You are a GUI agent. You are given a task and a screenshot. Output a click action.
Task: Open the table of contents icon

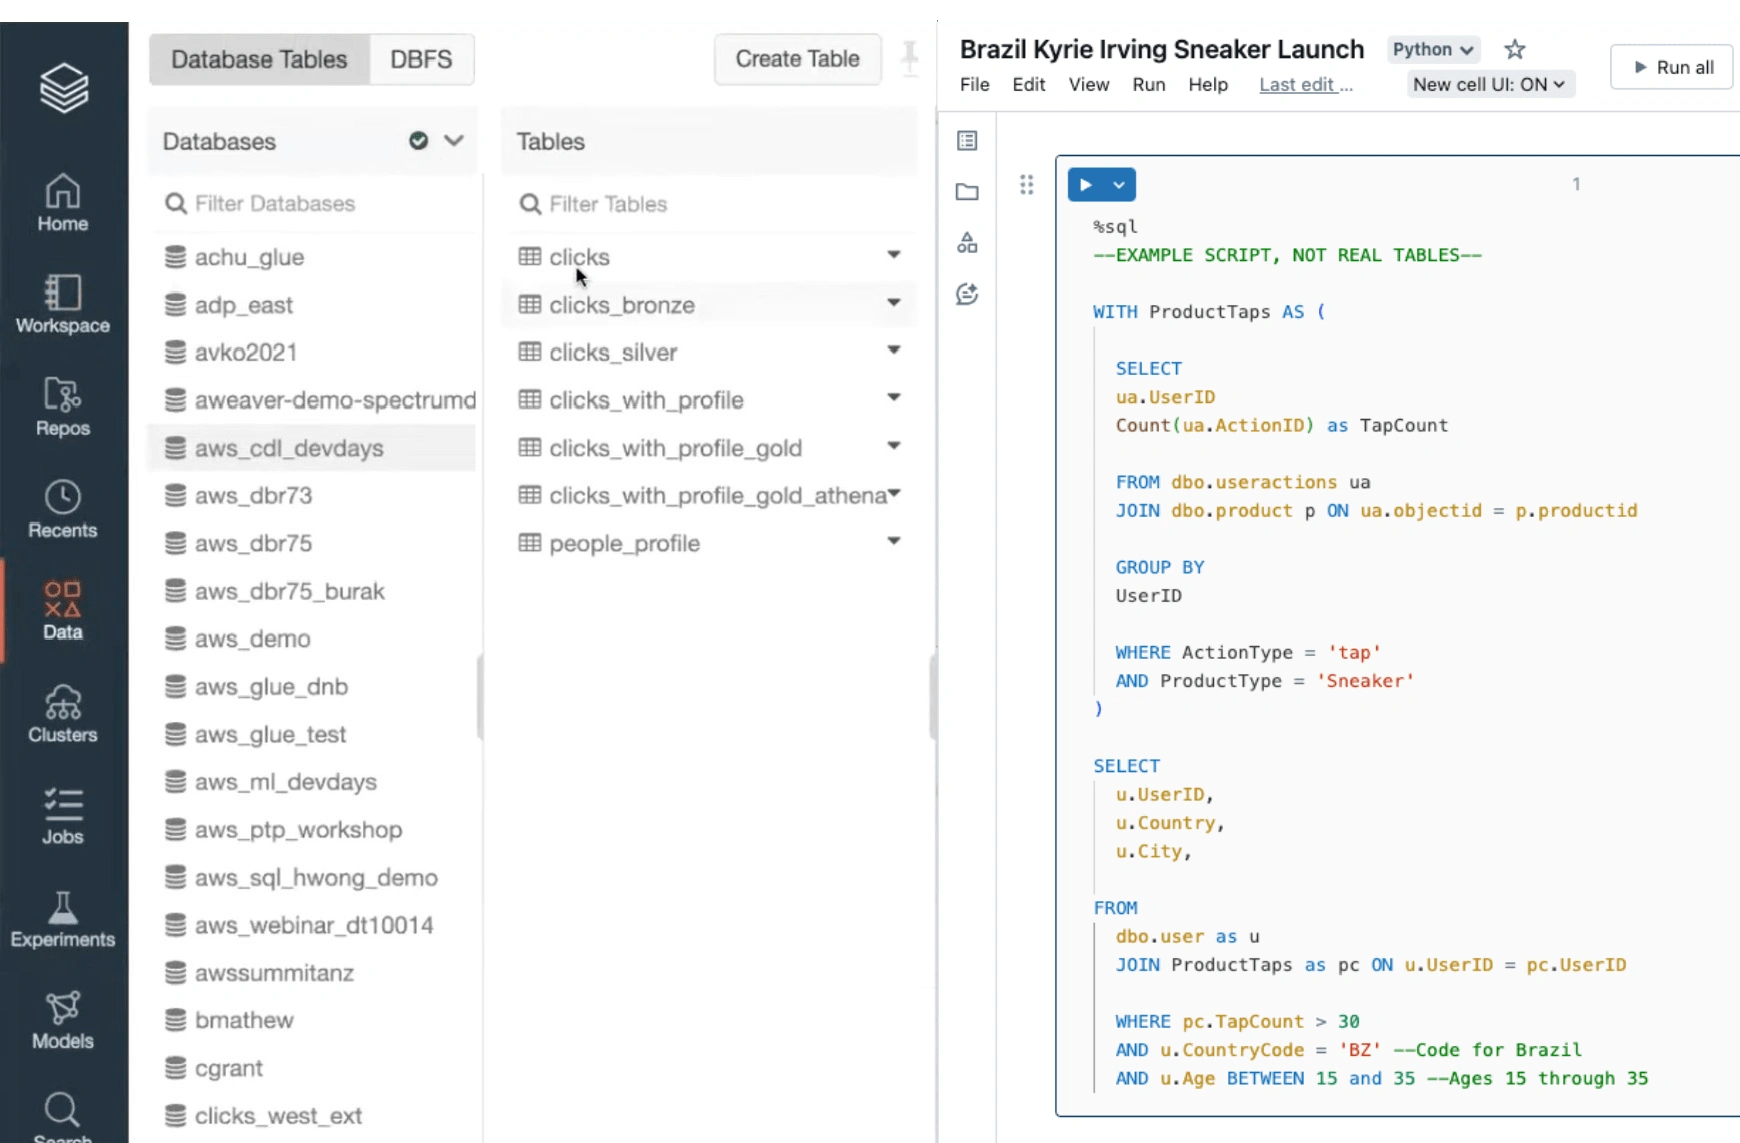967,141
